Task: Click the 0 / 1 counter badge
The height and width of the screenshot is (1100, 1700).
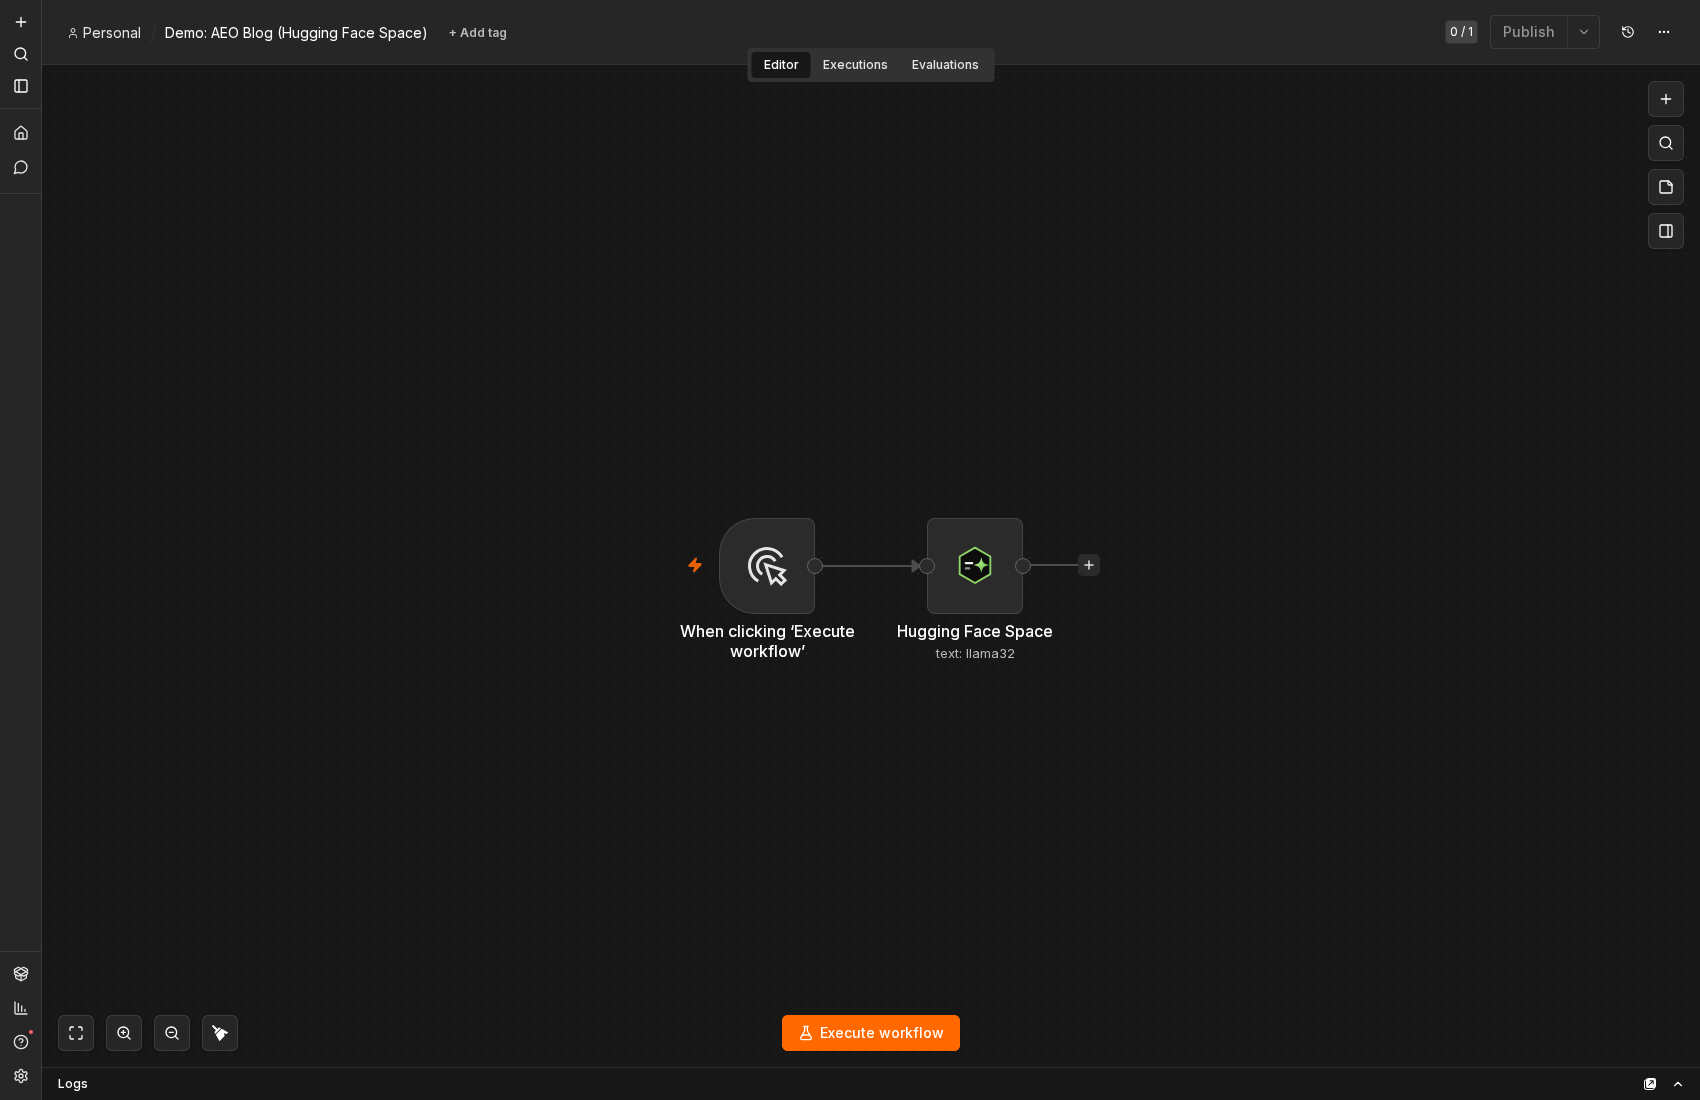Action: [1461, 32]
